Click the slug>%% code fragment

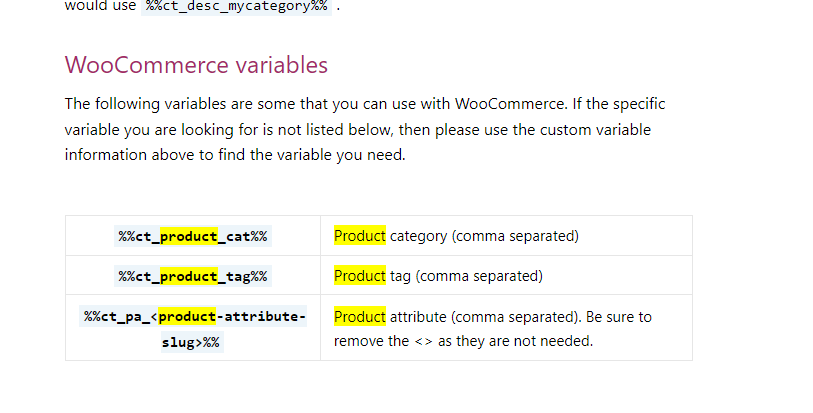click(x=192, y=342)
